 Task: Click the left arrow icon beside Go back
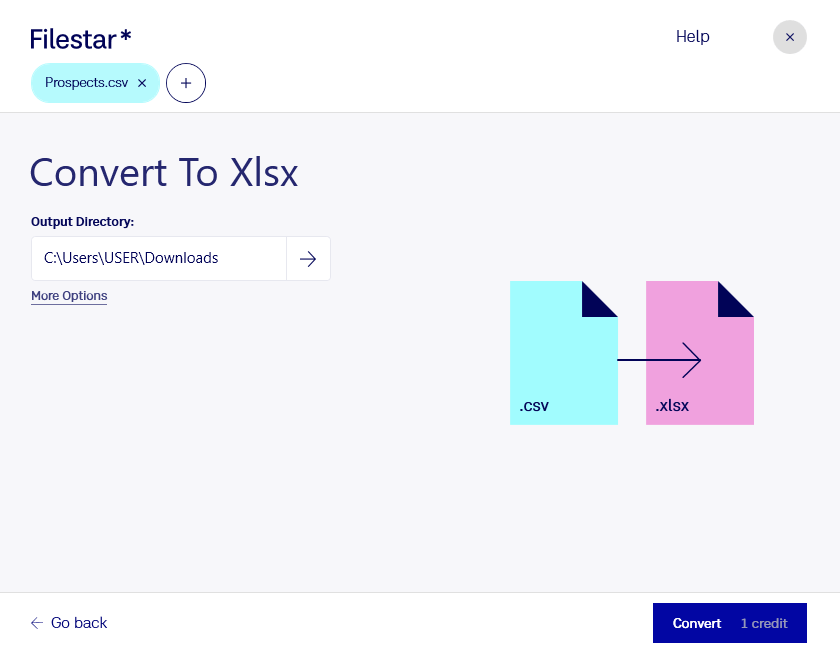(x=36, y=623)
